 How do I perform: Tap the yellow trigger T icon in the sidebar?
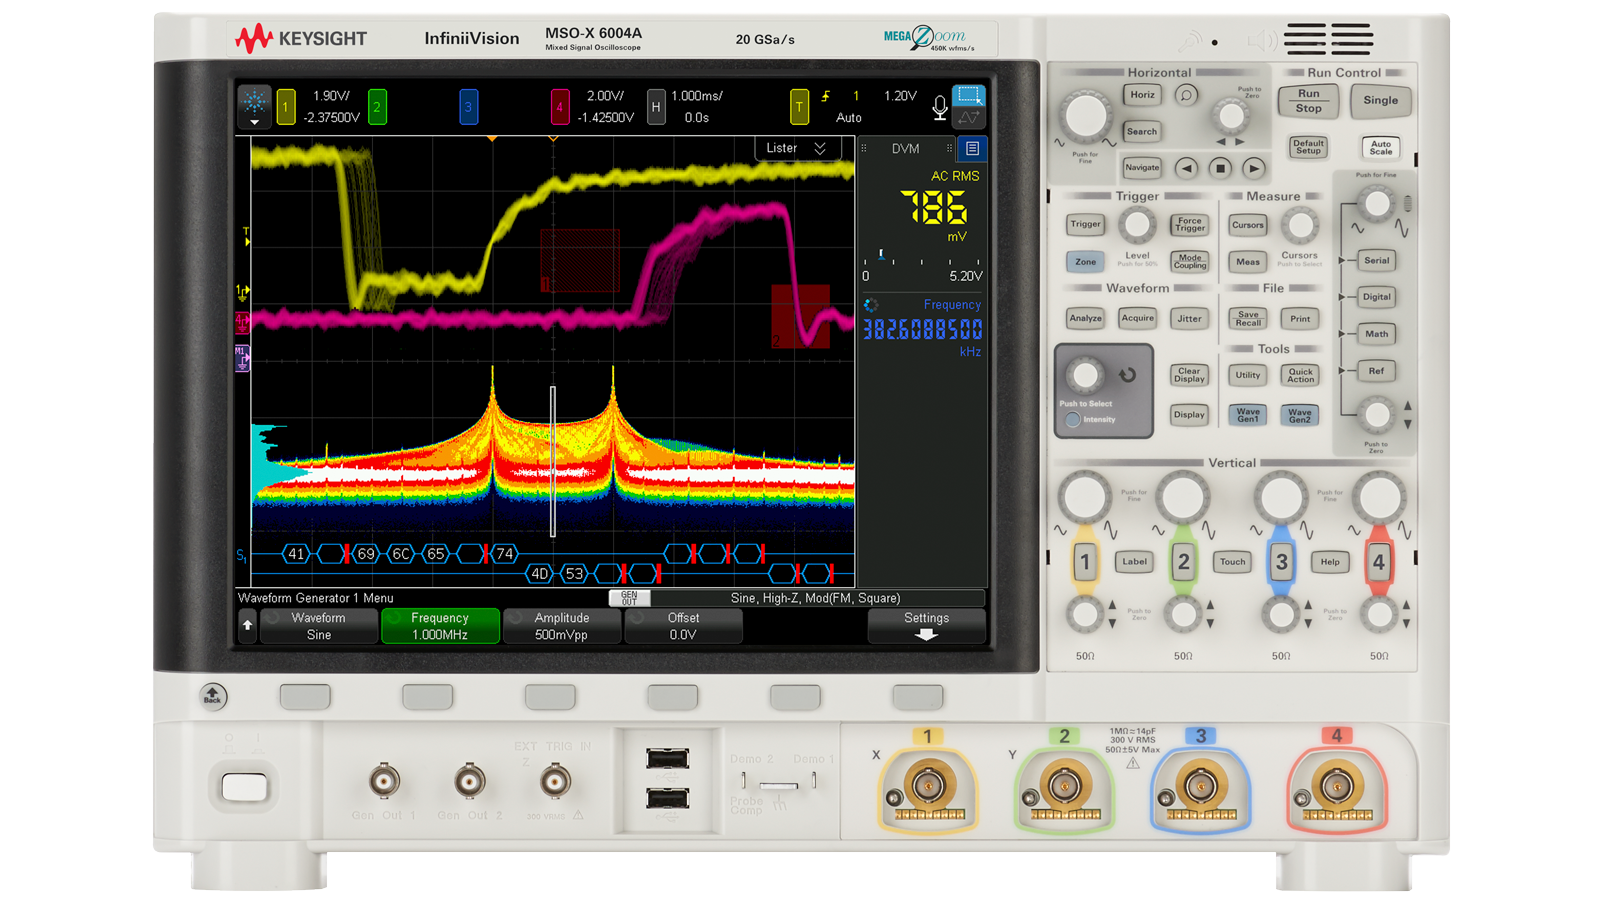coord(245,233)
